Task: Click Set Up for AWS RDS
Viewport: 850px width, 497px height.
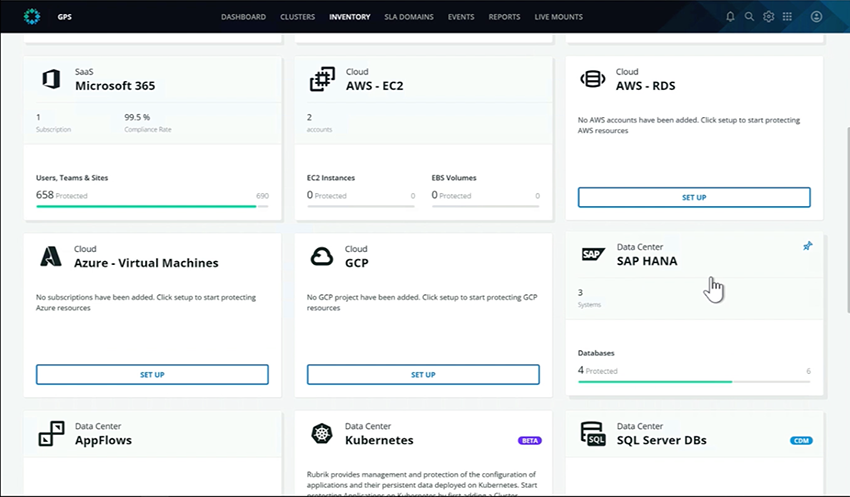Action: tap(694, 197)
